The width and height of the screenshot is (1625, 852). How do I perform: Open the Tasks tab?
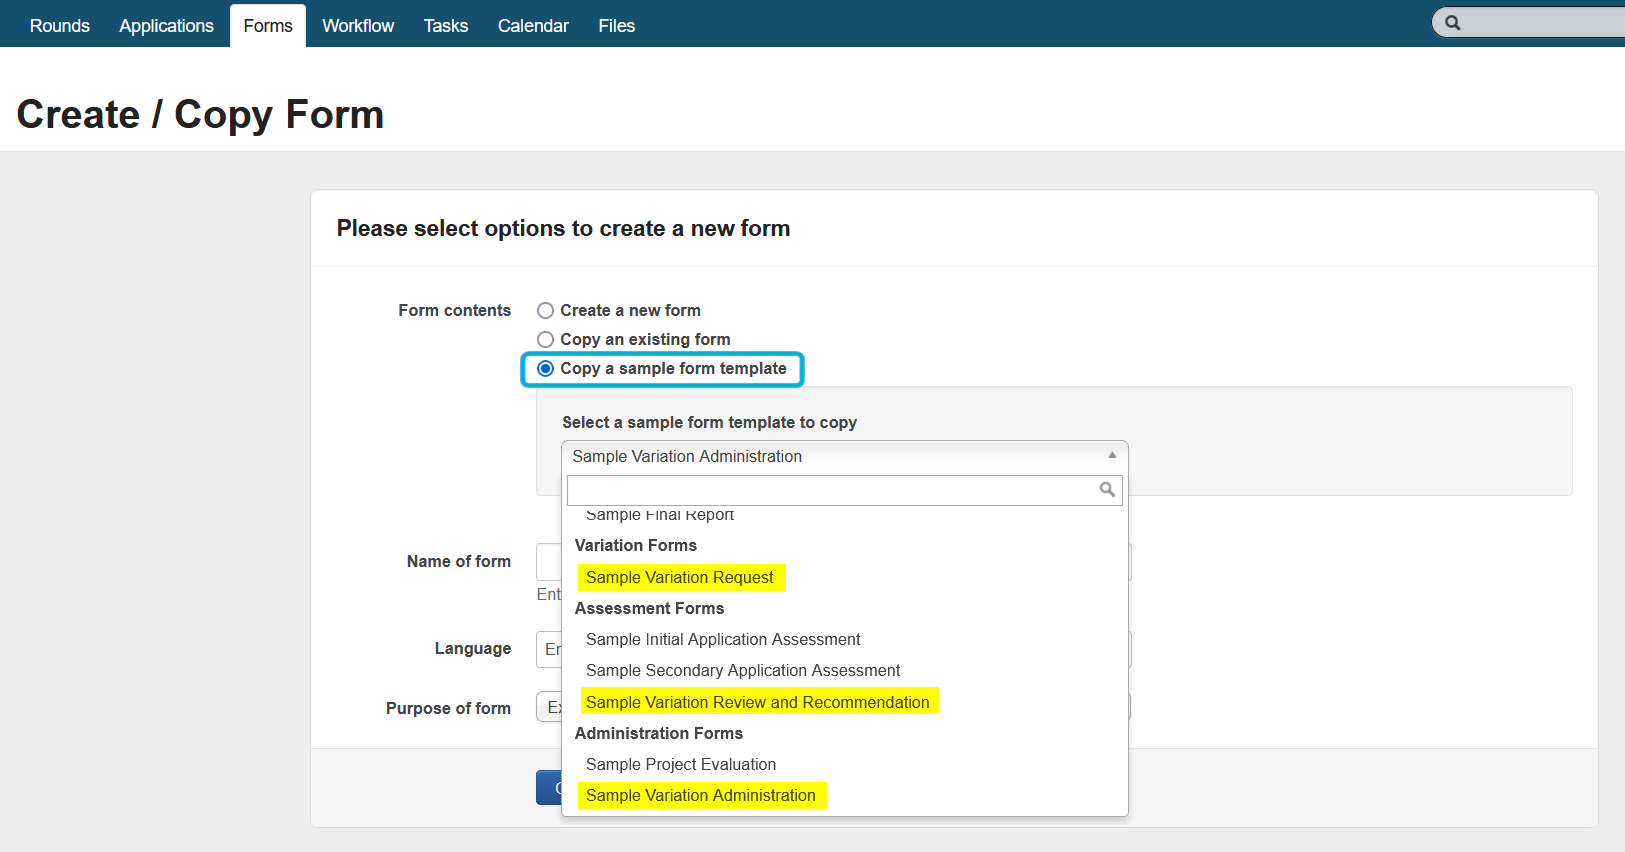tap(445, 26)
